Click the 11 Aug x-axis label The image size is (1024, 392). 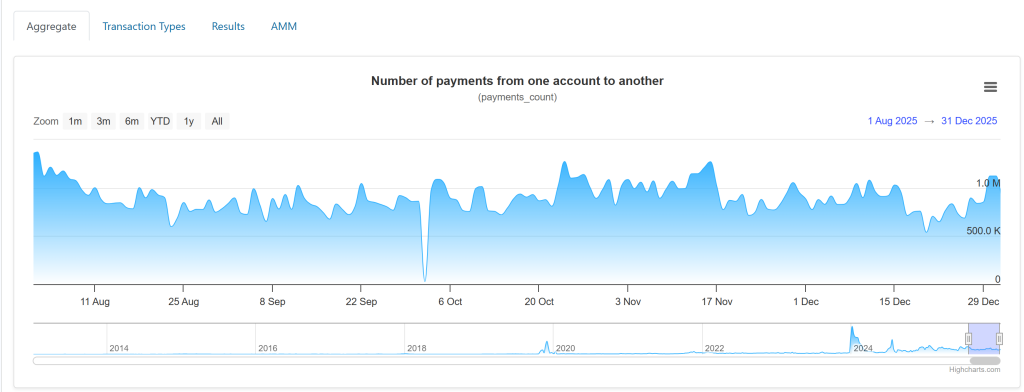[x=95, y=302]
